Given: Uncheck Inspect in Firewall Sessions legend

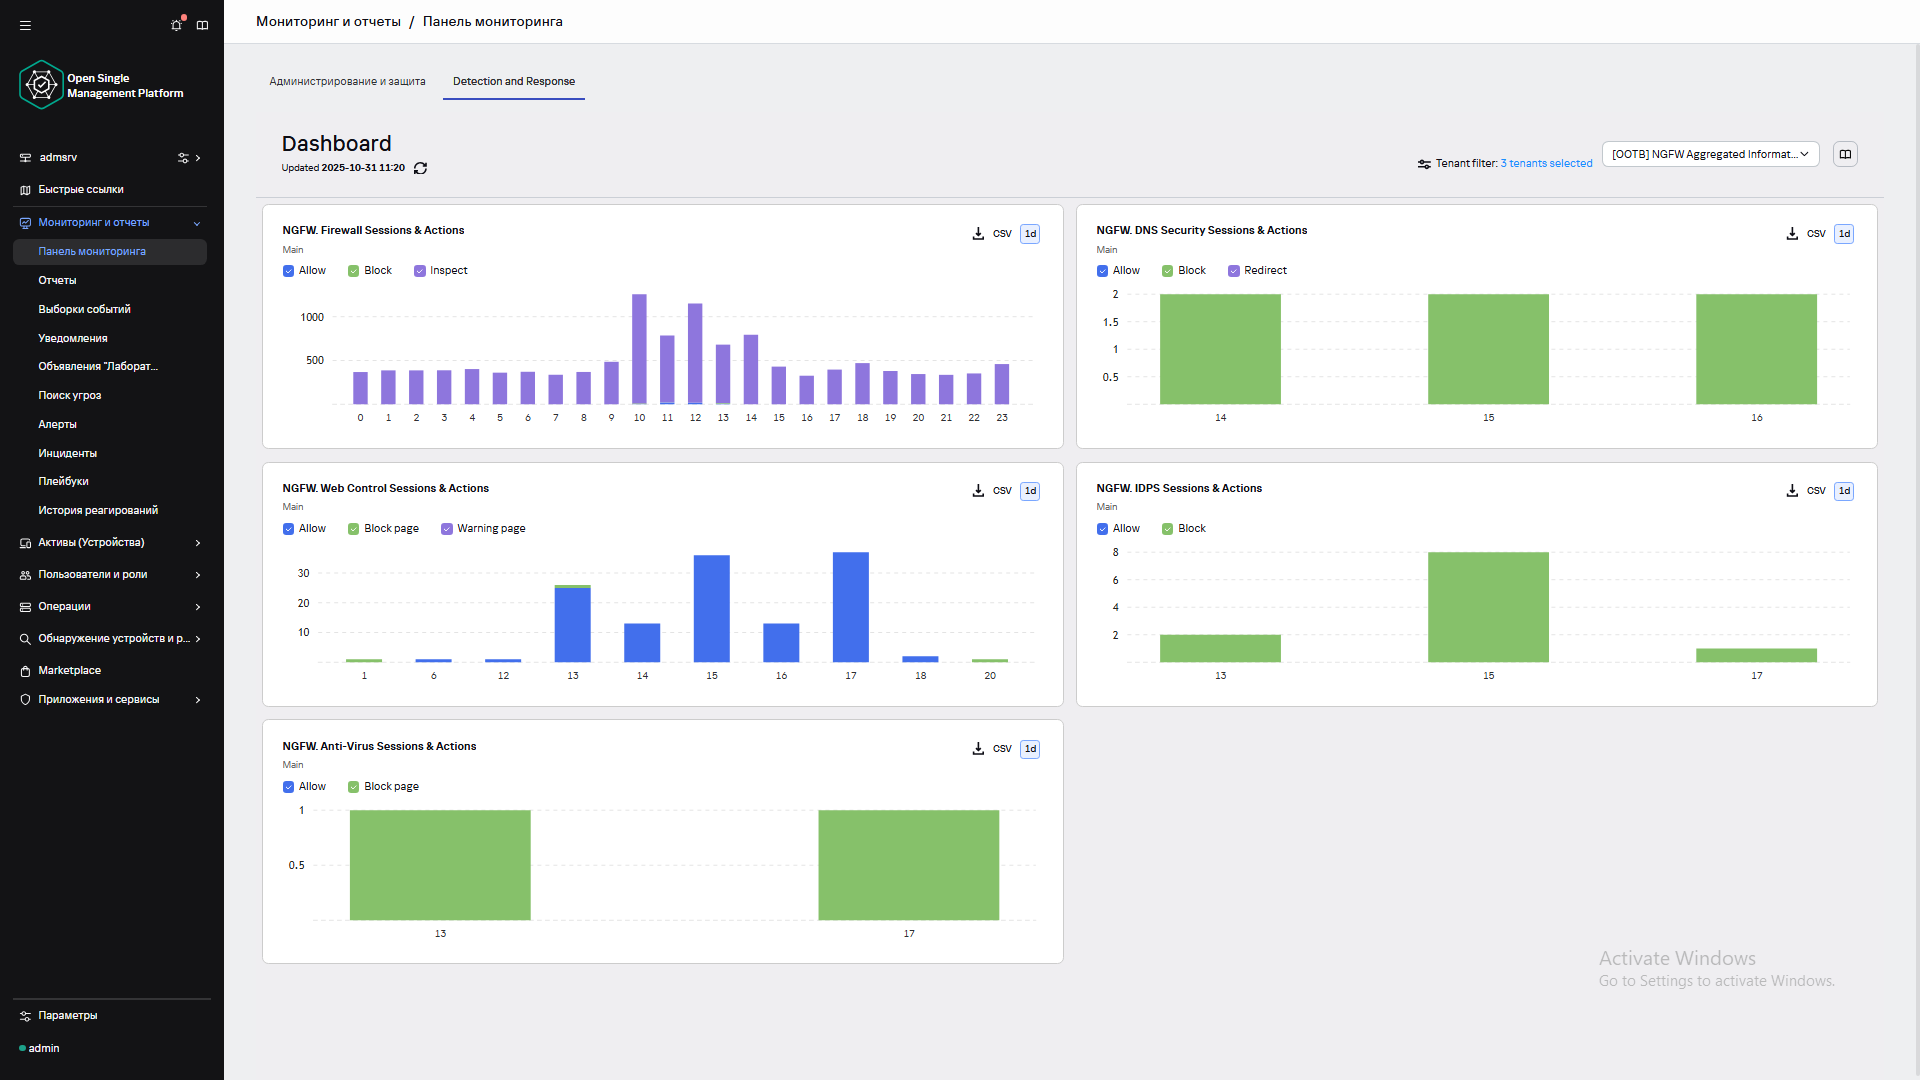Looking at the screenshot, I should point(420,271).
